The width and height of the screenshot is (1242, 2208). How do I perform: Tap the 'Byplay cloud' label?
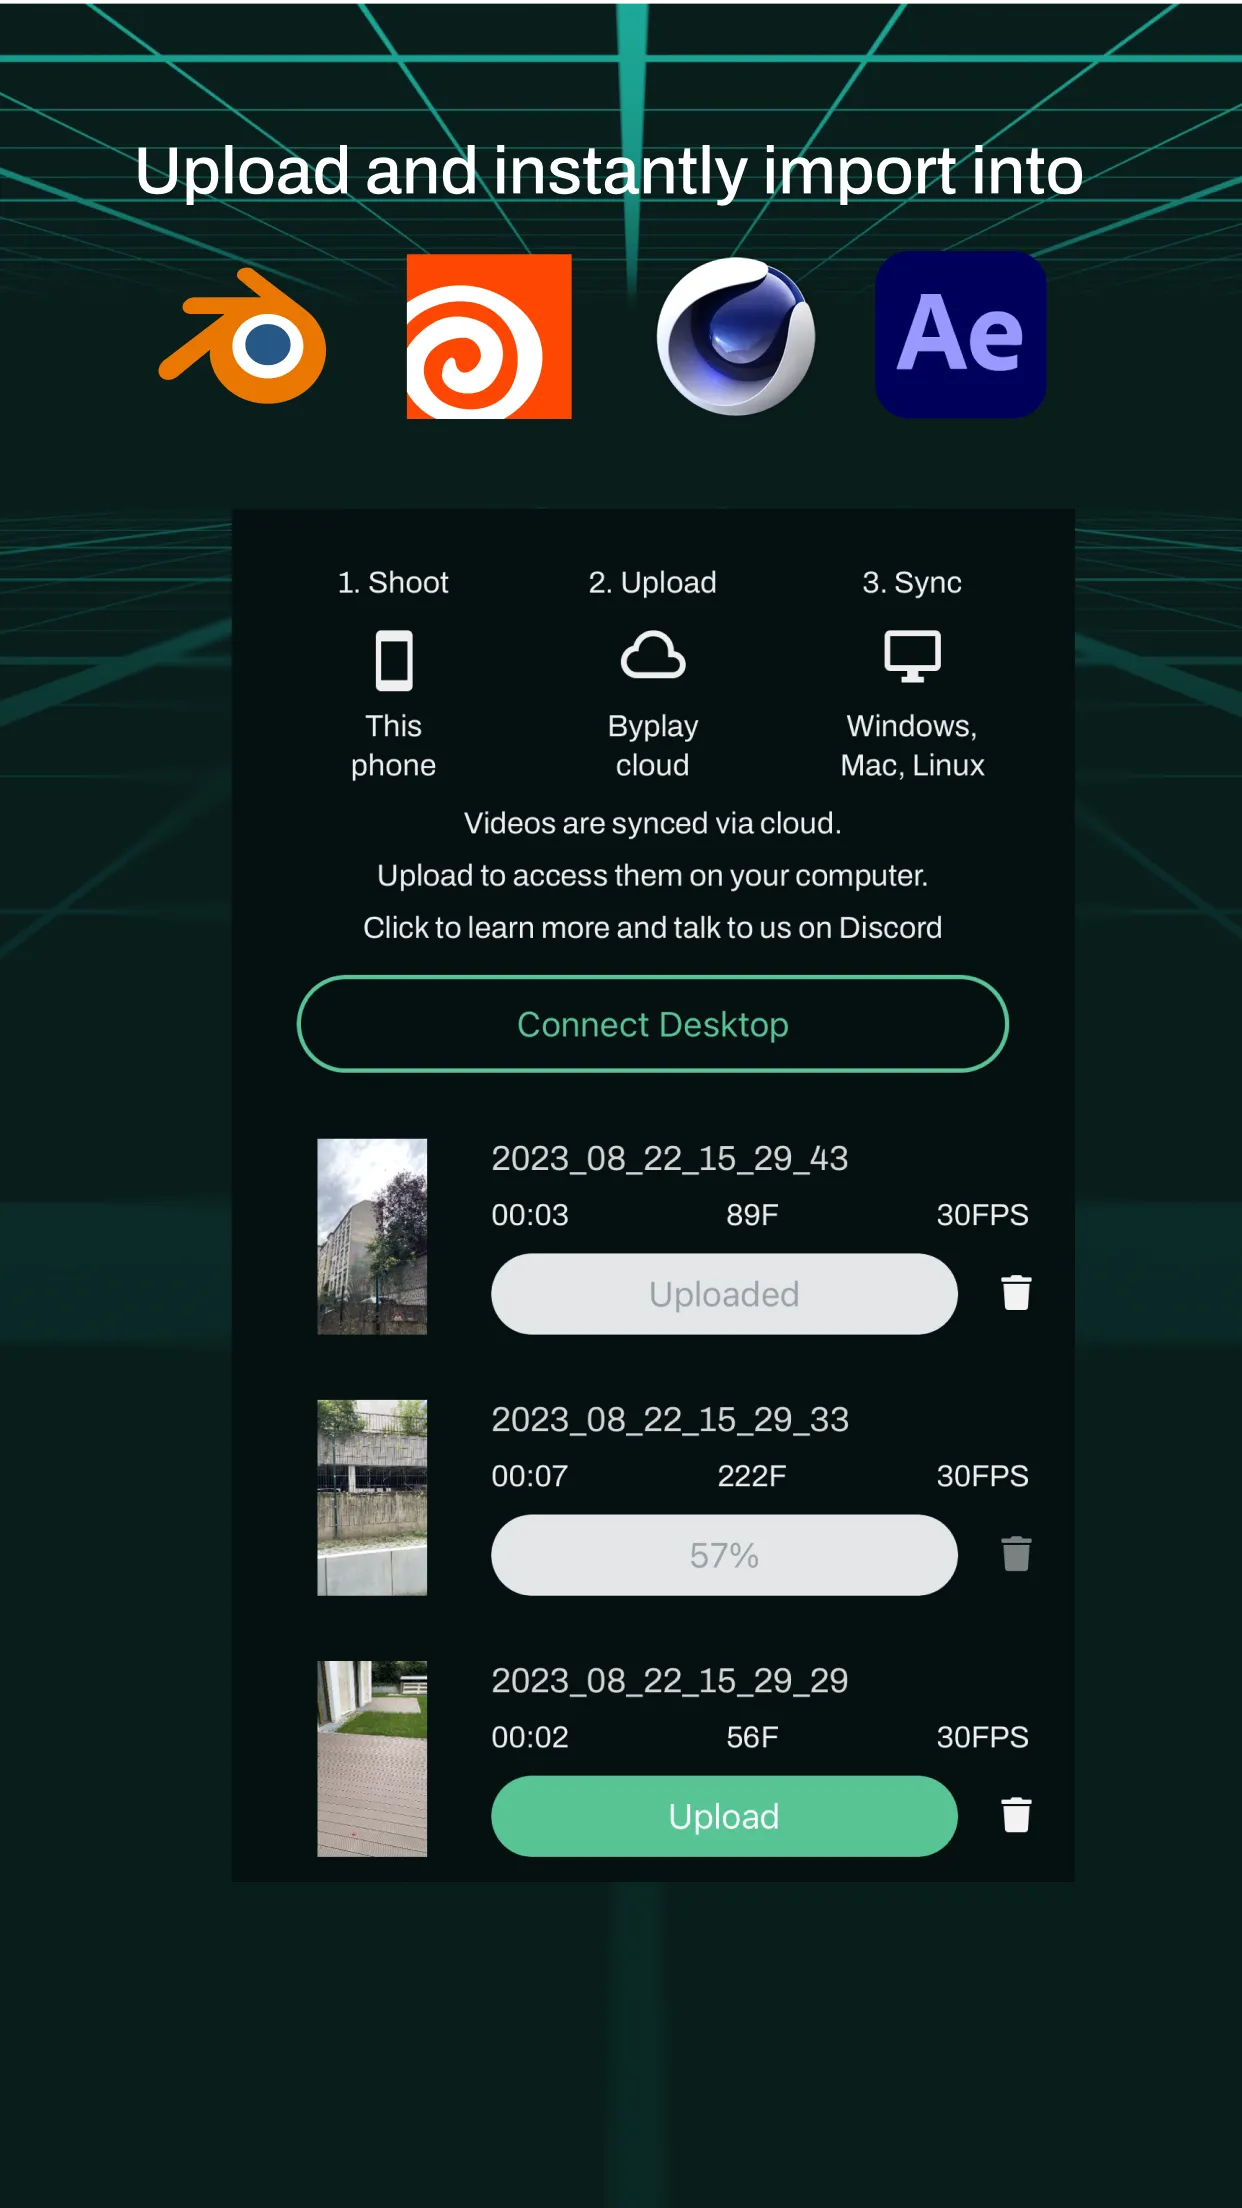(653, 745)
